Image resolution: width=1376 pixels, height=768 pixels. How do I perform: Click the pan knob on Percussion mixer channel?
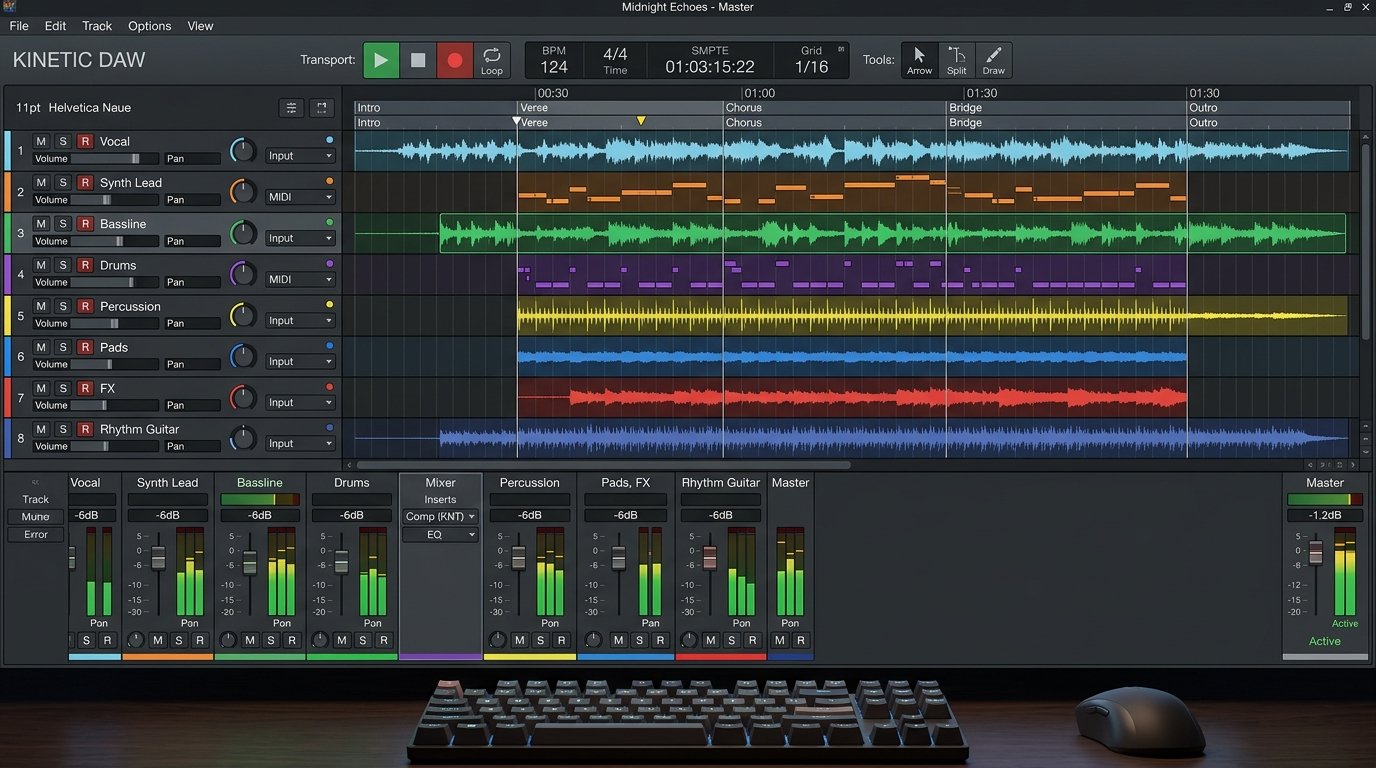tap(497, 640)
